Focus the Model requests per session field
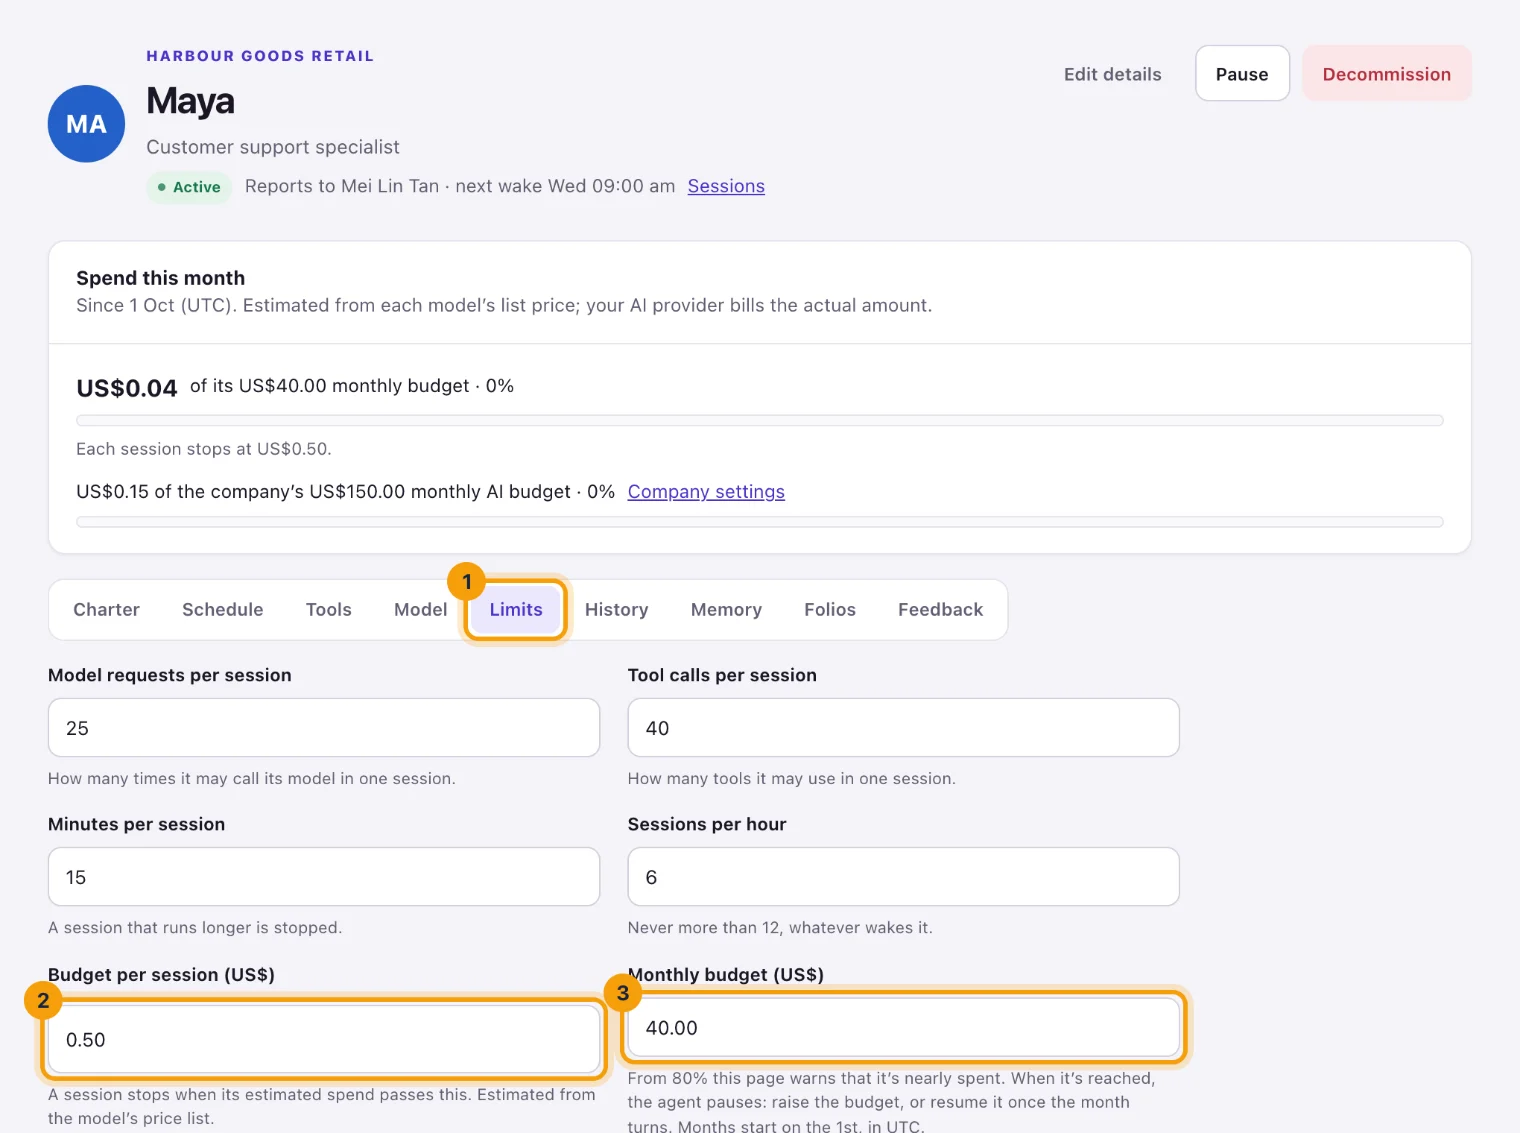 pos(324,728)
